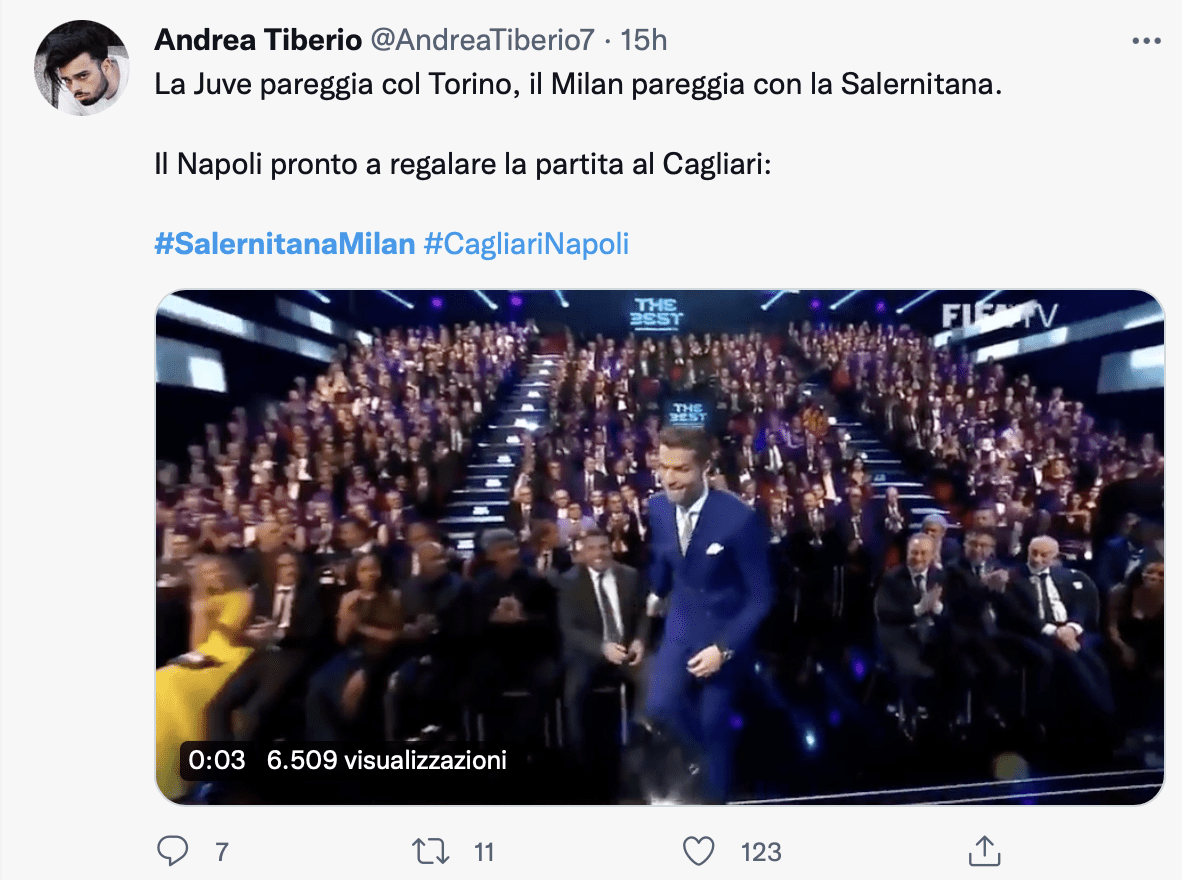1182x880 pixels.
Task: Retweet using the retweet arrows icon
Action: pos(429,851)
